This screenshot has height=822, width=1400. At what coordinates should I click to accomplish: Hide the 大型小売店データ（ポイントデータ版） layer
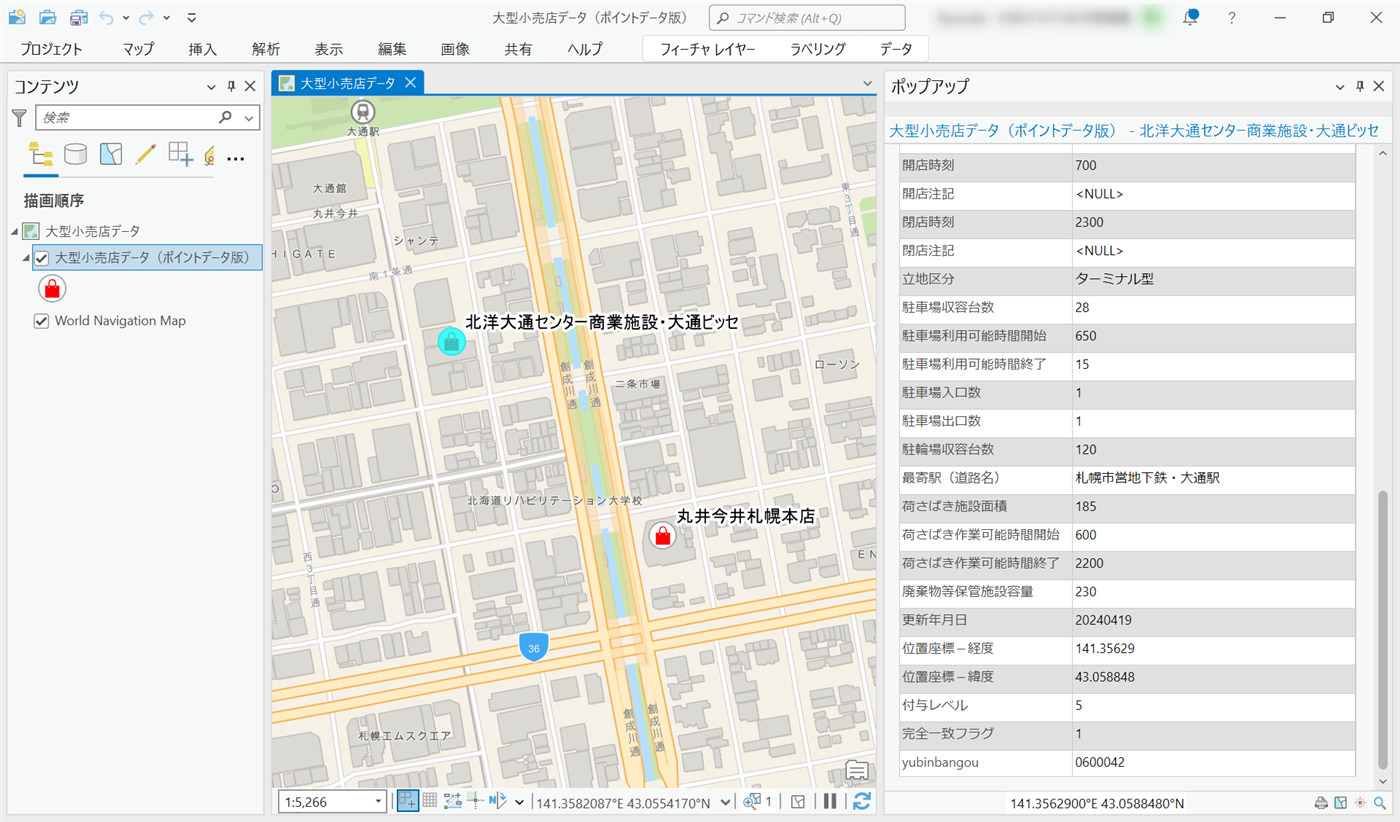point(42,258)
